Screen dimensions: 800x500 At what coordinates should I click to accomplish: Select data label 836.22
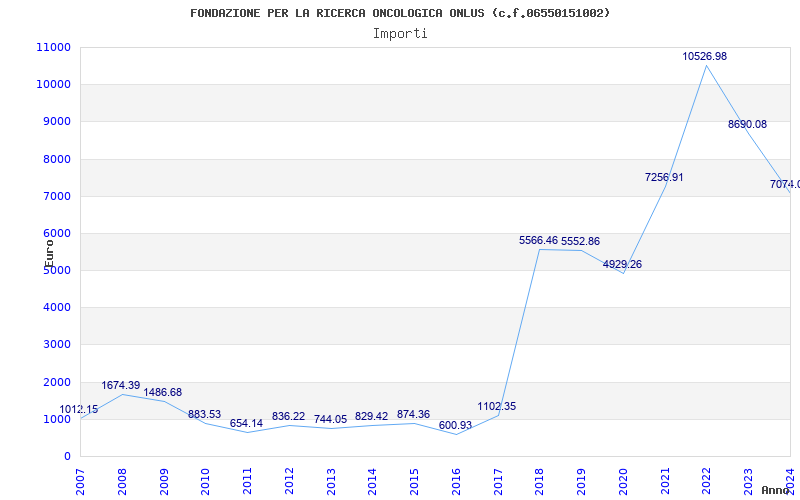click(288, 417)
